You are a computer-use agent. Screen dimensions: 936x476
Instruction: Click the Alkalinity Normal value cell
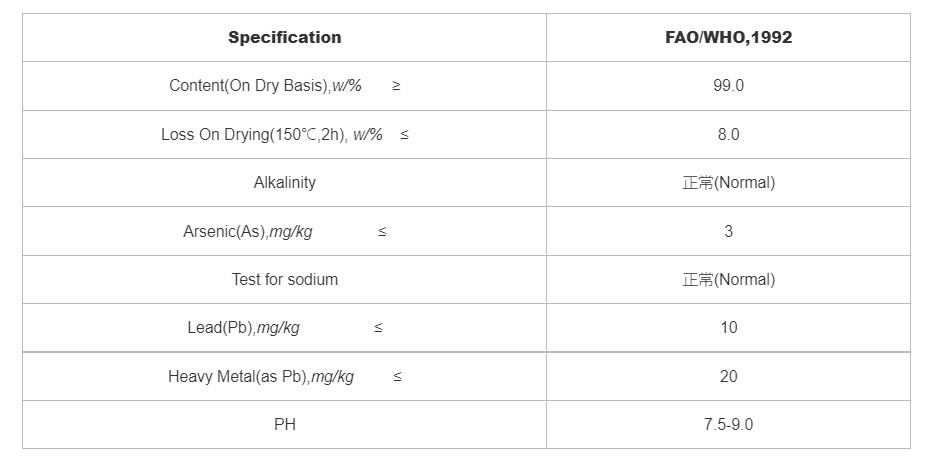pos(728,183)
